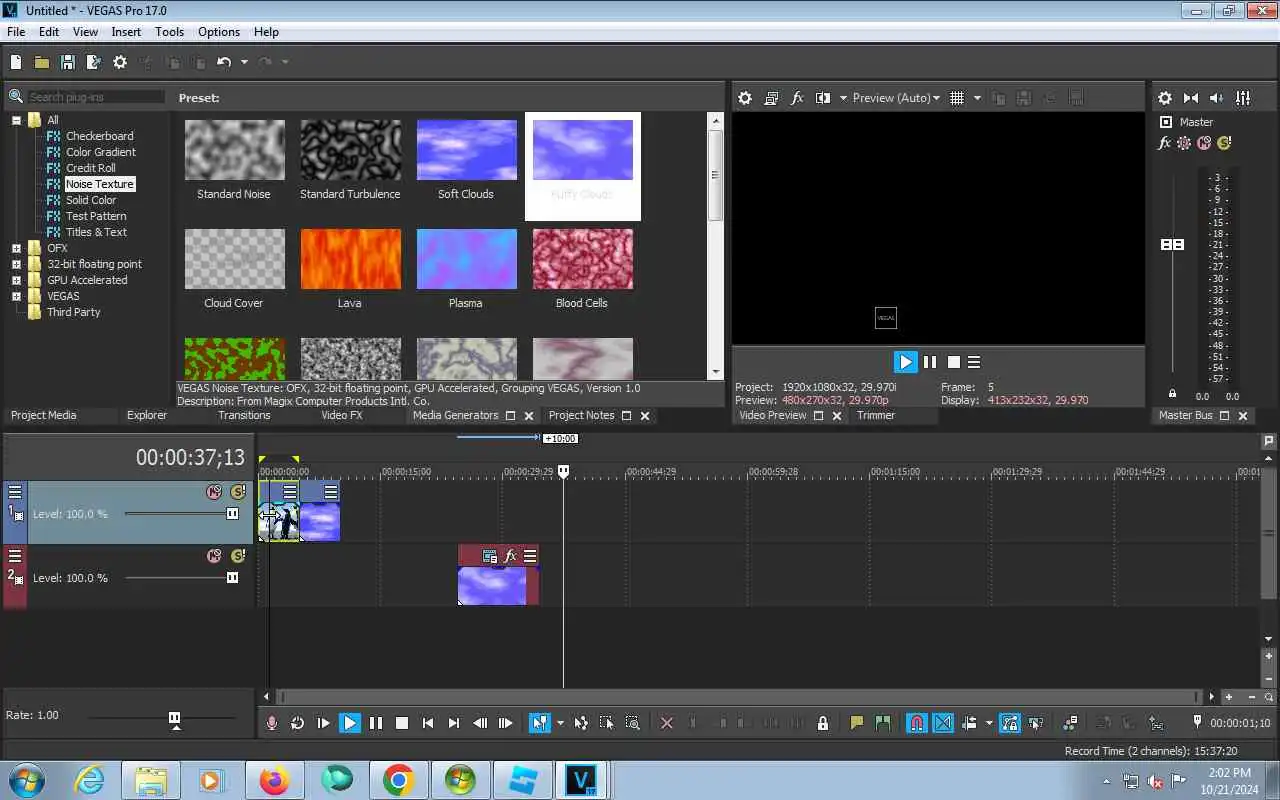Open Event FX on the track 2 clip
The height and width of the screenshot is (800, 1280).
tap(510, 556)
